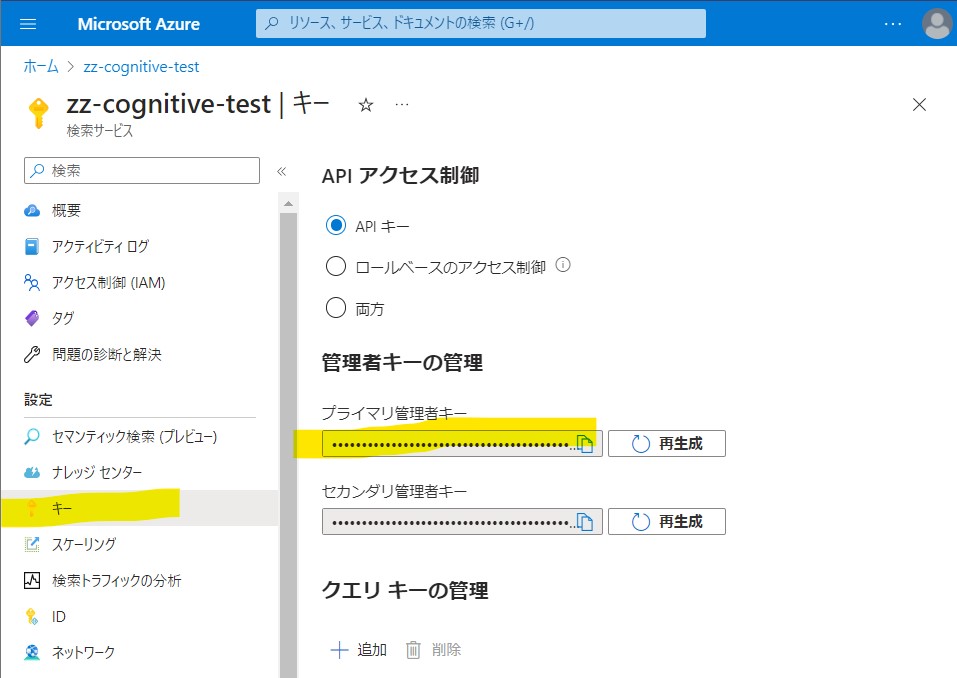Close the キー blade
Viewport: 957px width, 678px height.
(x=919, y=104)
